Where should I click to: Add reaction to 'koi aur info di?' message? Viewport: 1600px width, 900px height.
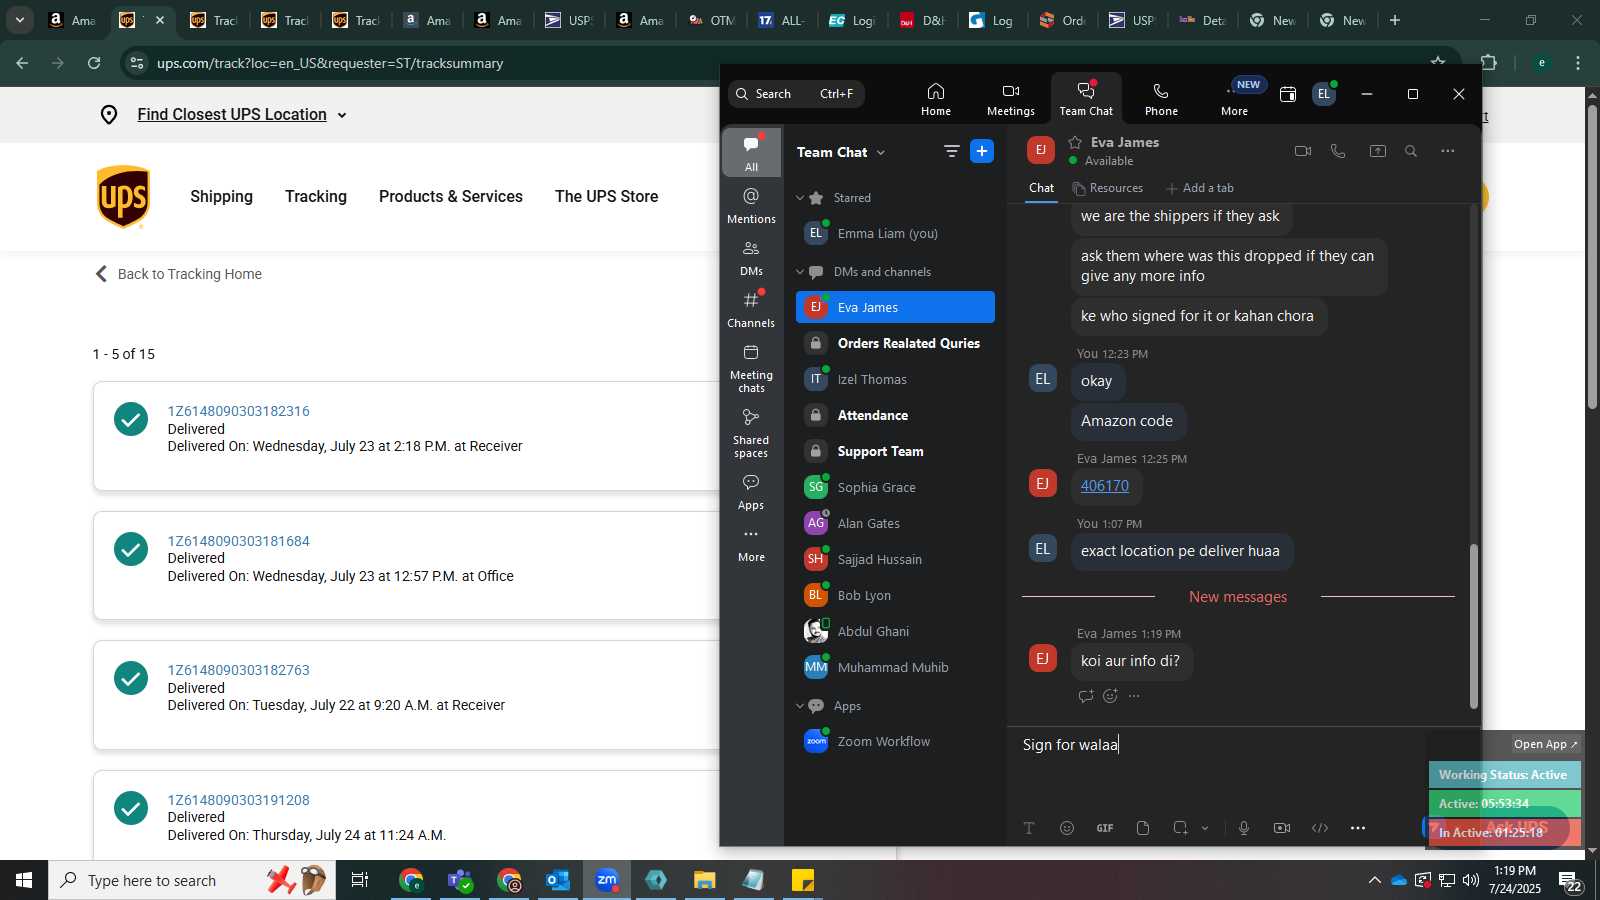coord(1110,696)
